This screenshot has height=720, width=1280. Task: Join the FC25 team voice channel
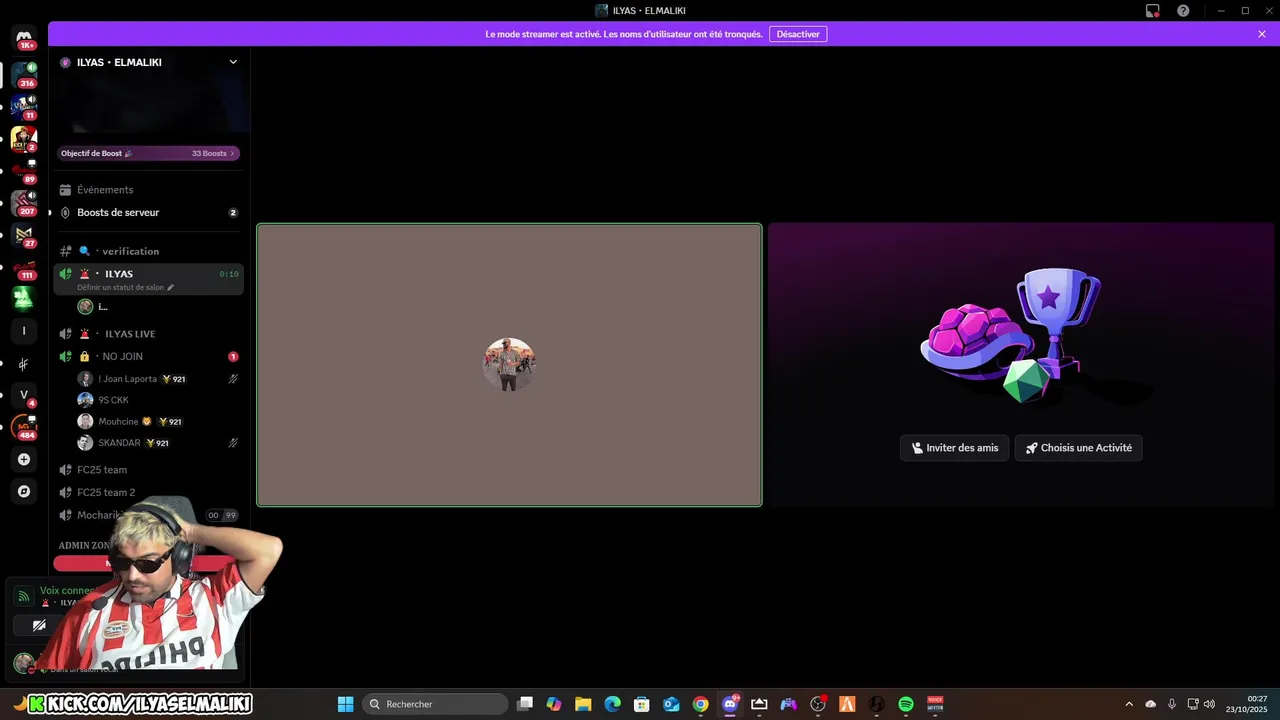[102, 470]
